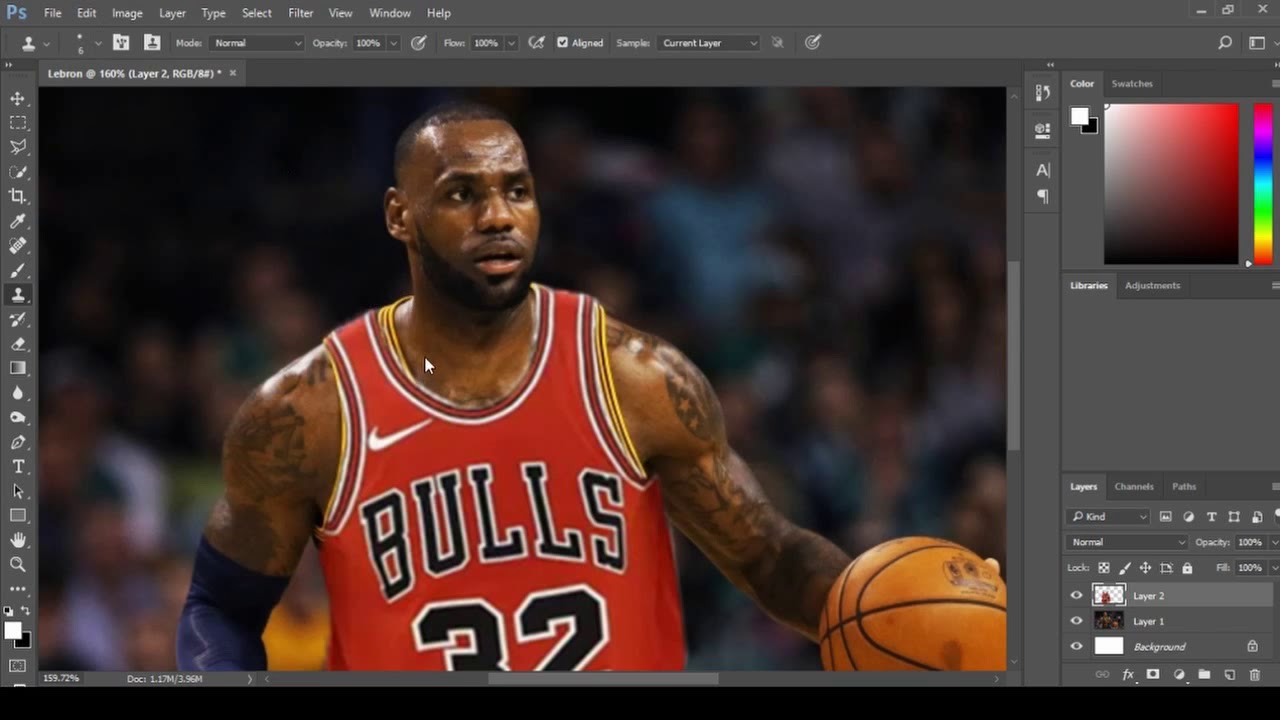Switch to the Channels tab

click(1134, 487)
